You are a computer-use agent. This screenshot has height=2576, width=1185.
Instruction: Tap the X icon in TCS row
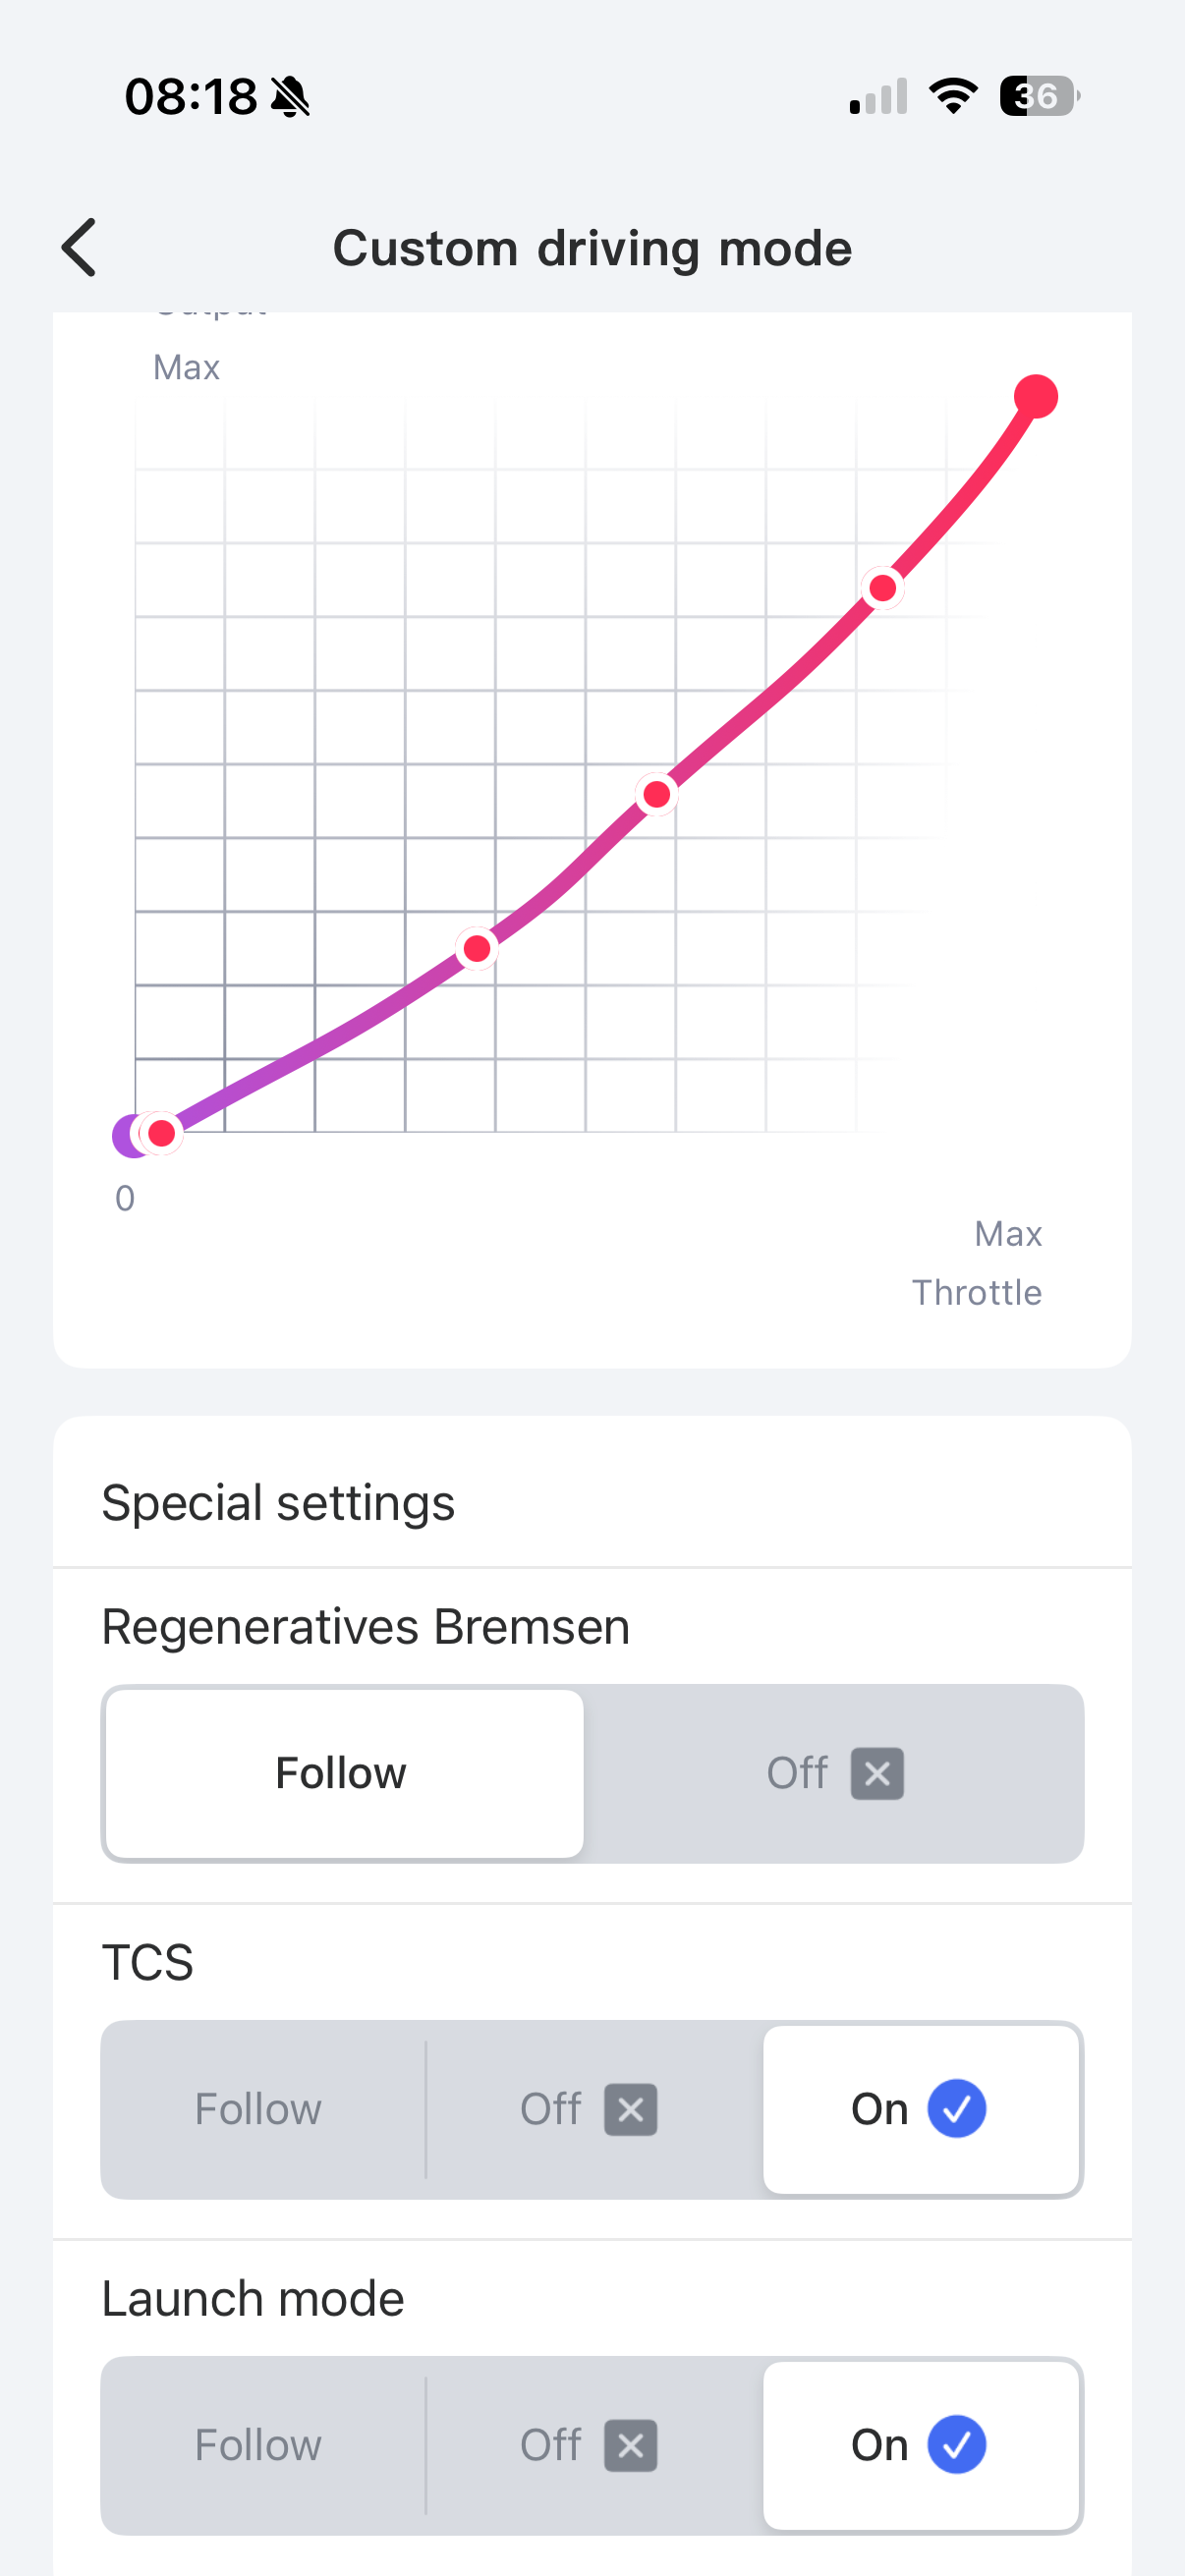[631, 2109]
